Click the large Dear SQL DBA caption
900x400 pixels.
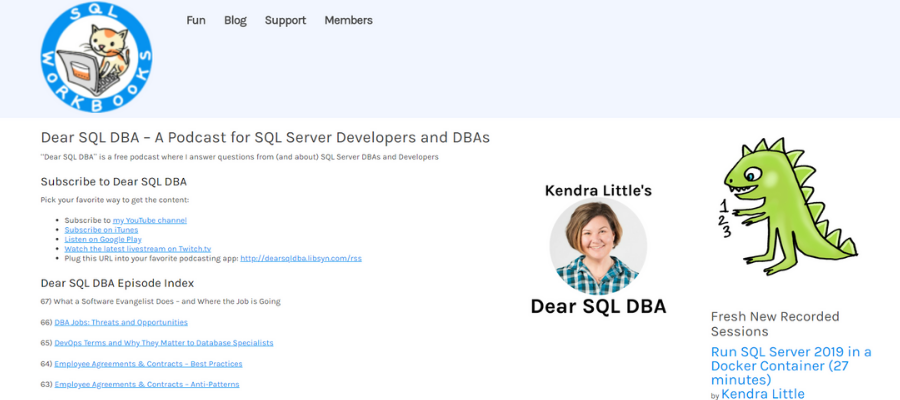598,306
